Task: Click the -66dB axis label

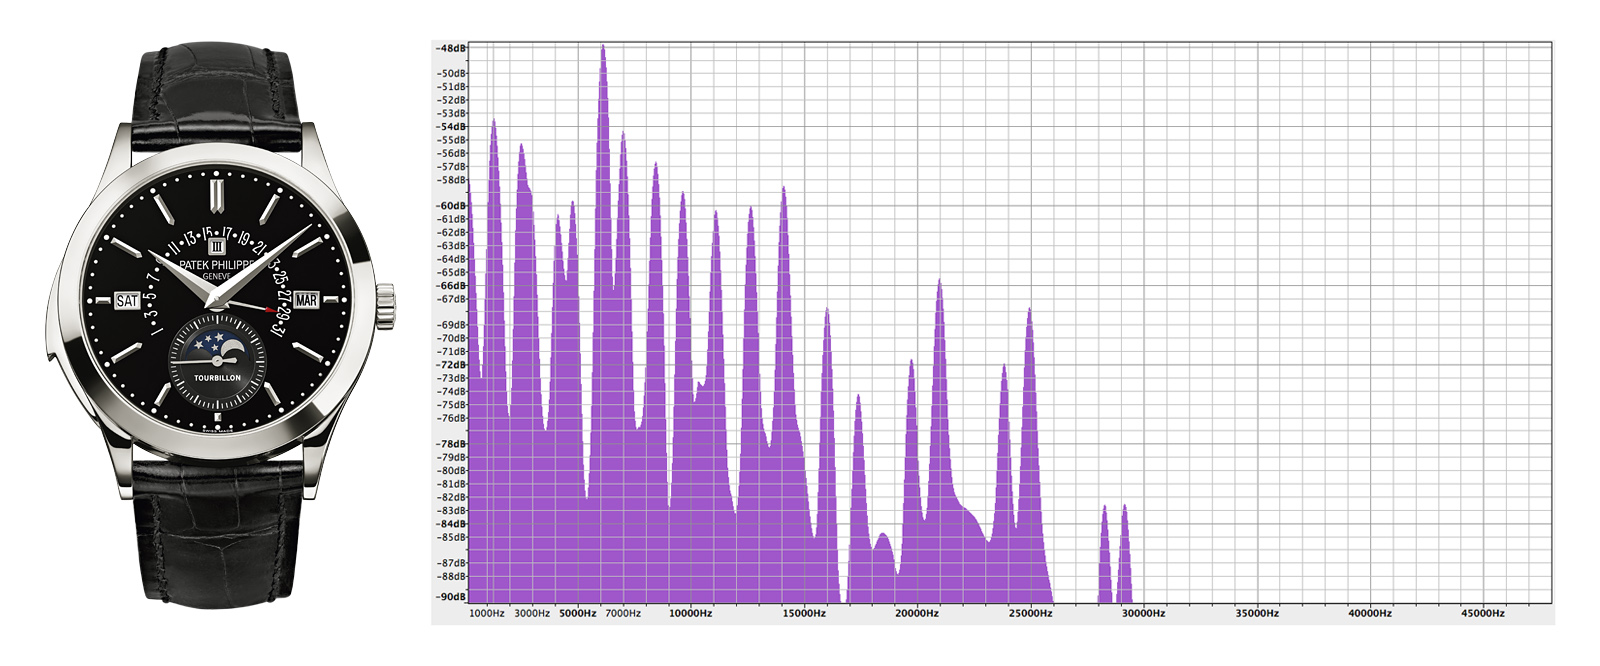Action: 451,285
